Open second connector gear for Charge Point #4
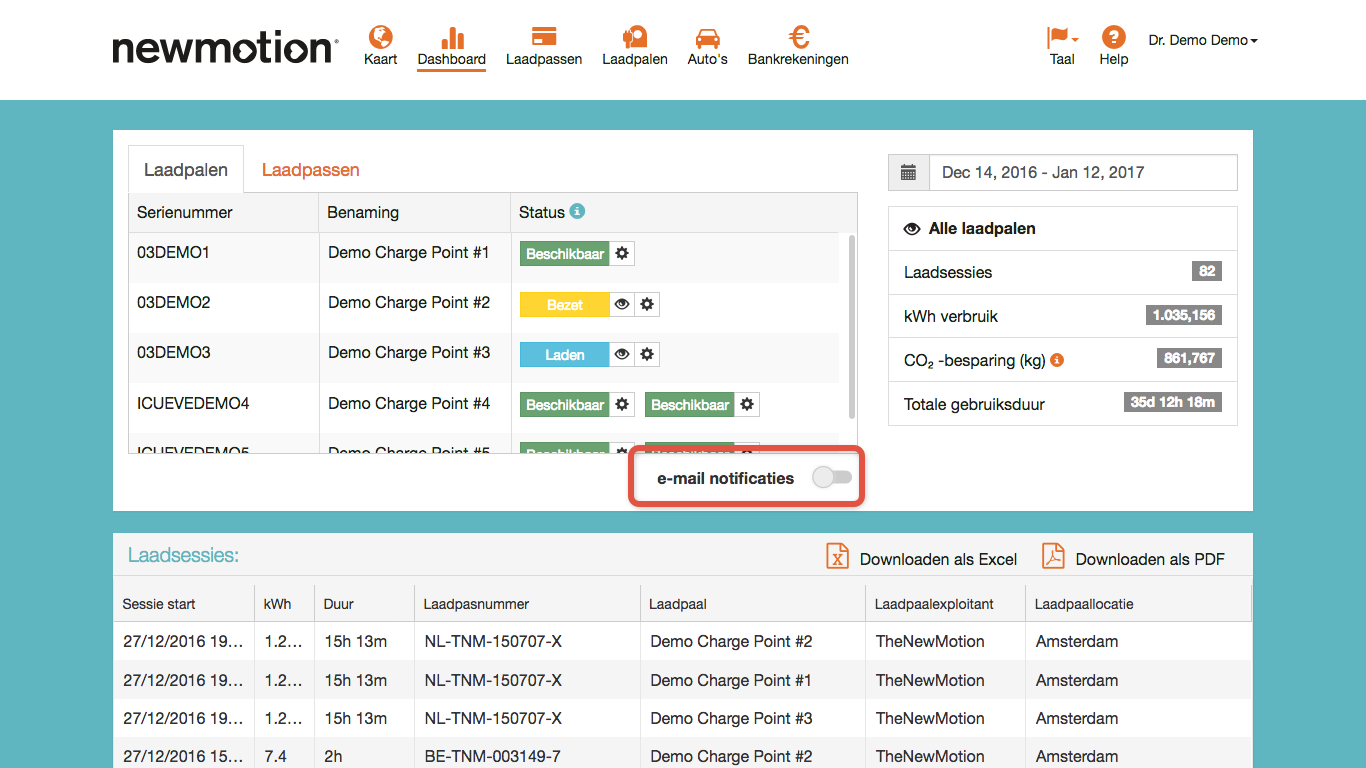The image size is (1366, 768). tap(747, 405)
